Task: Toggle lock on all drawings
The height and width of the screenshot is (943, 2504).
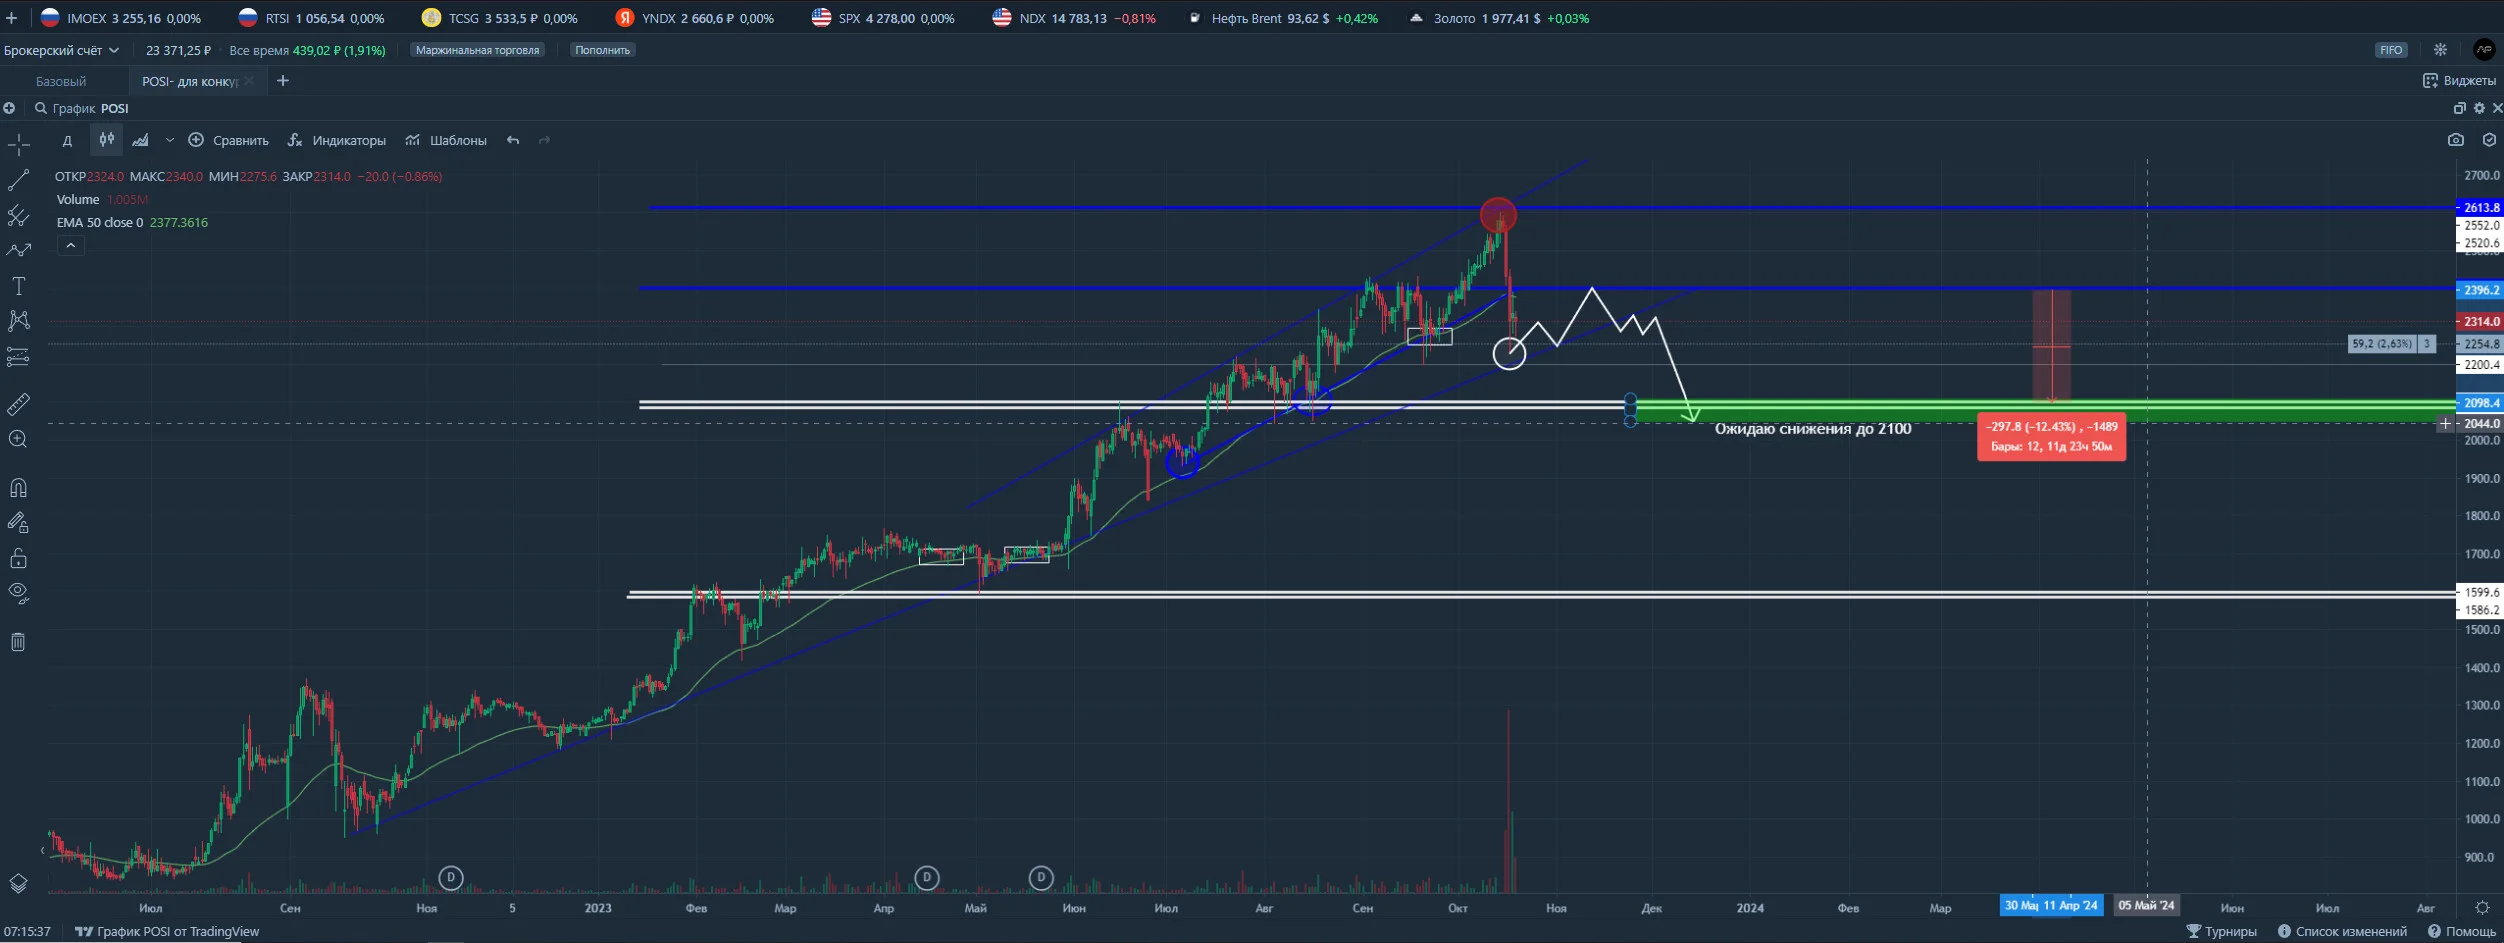Action: (x=18, y=558)
